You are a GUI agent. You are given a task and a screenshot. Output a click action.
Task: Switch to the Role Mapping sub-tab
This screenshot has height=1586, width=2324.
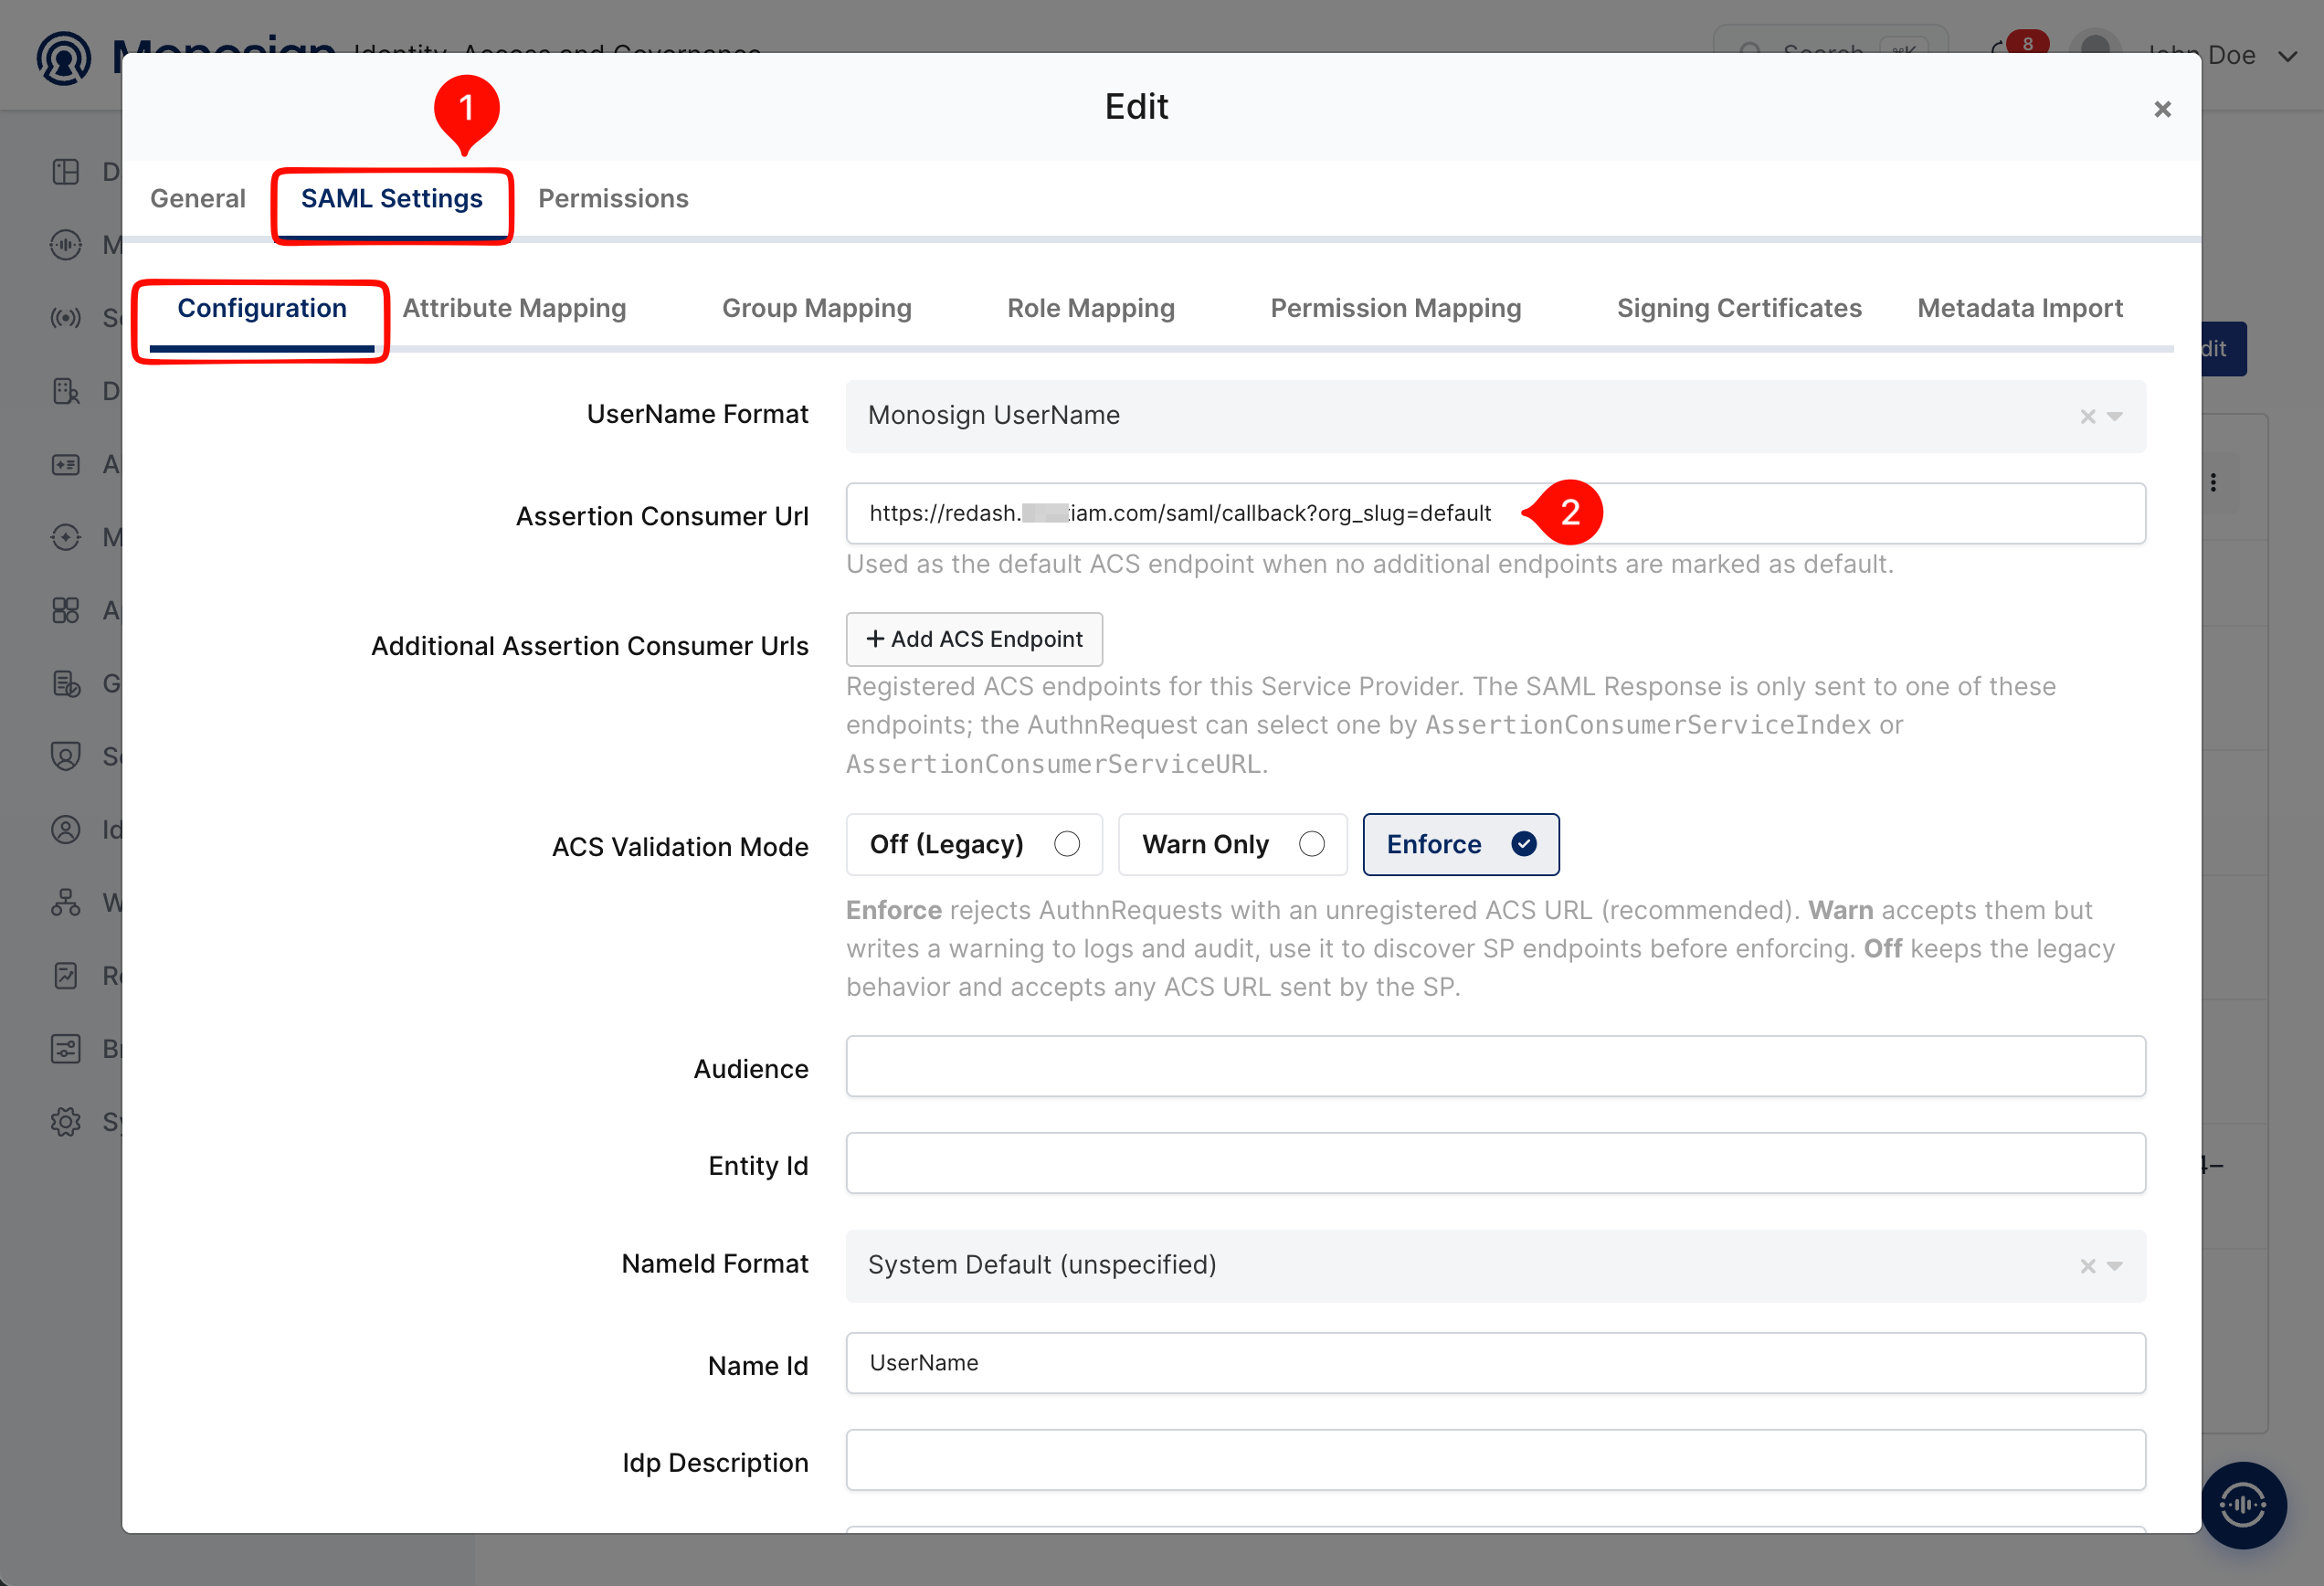1091,308
